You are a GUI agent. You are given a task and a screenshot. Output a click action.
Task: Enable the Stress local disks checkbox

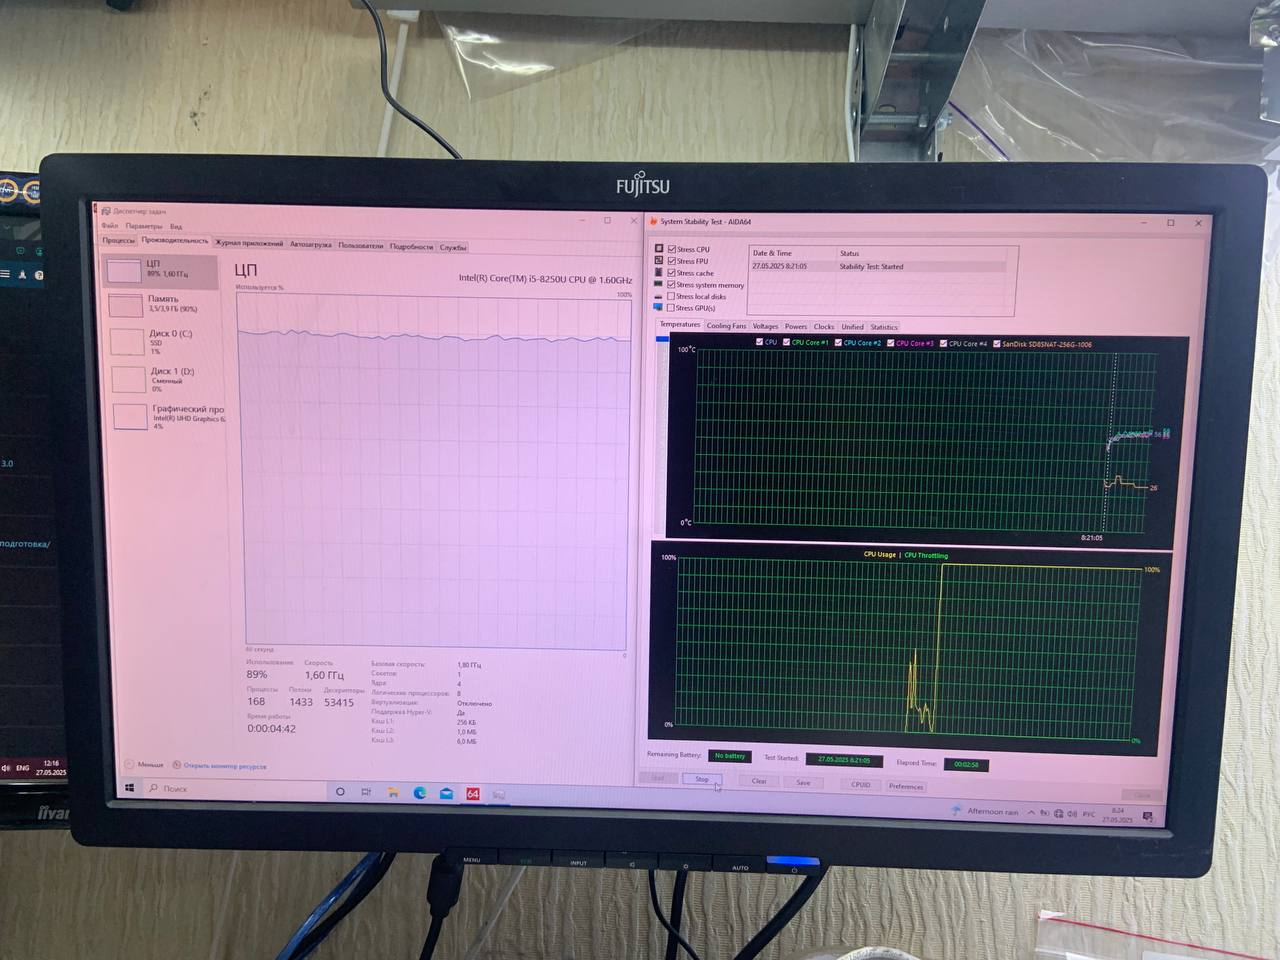(x=672, y=296)
